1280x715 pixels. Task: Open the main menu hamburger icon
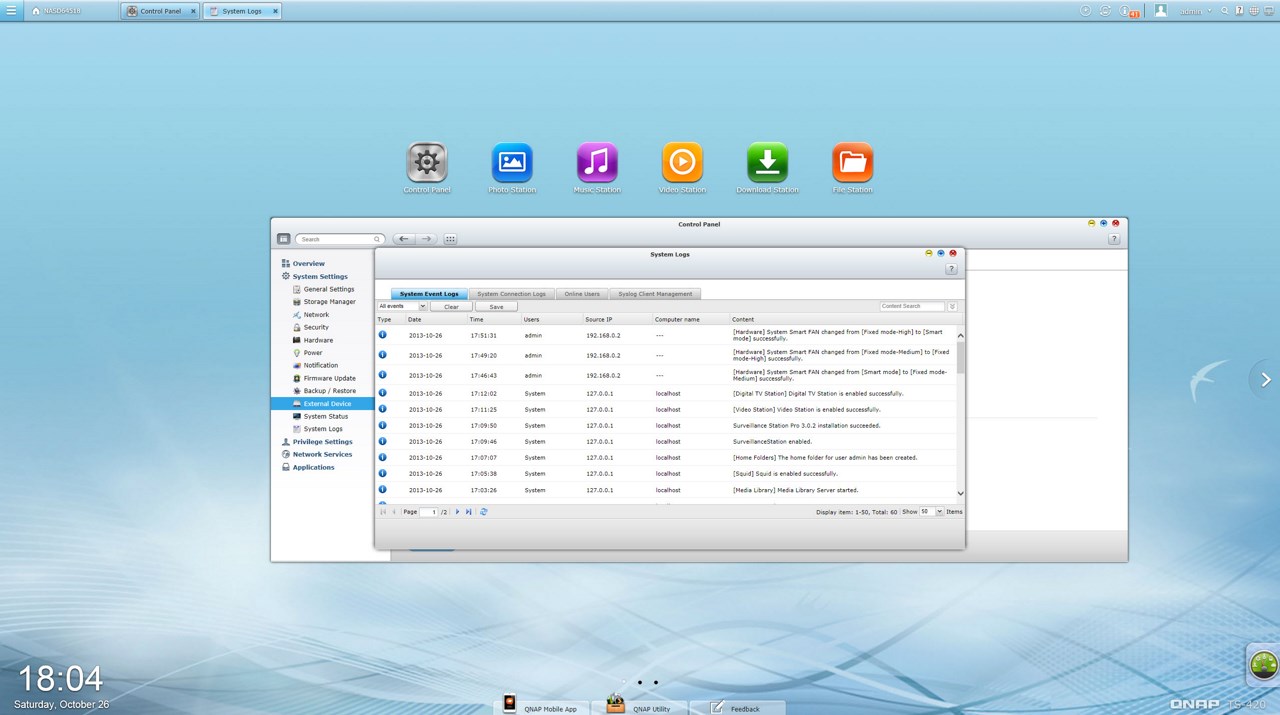pos(11,11)
